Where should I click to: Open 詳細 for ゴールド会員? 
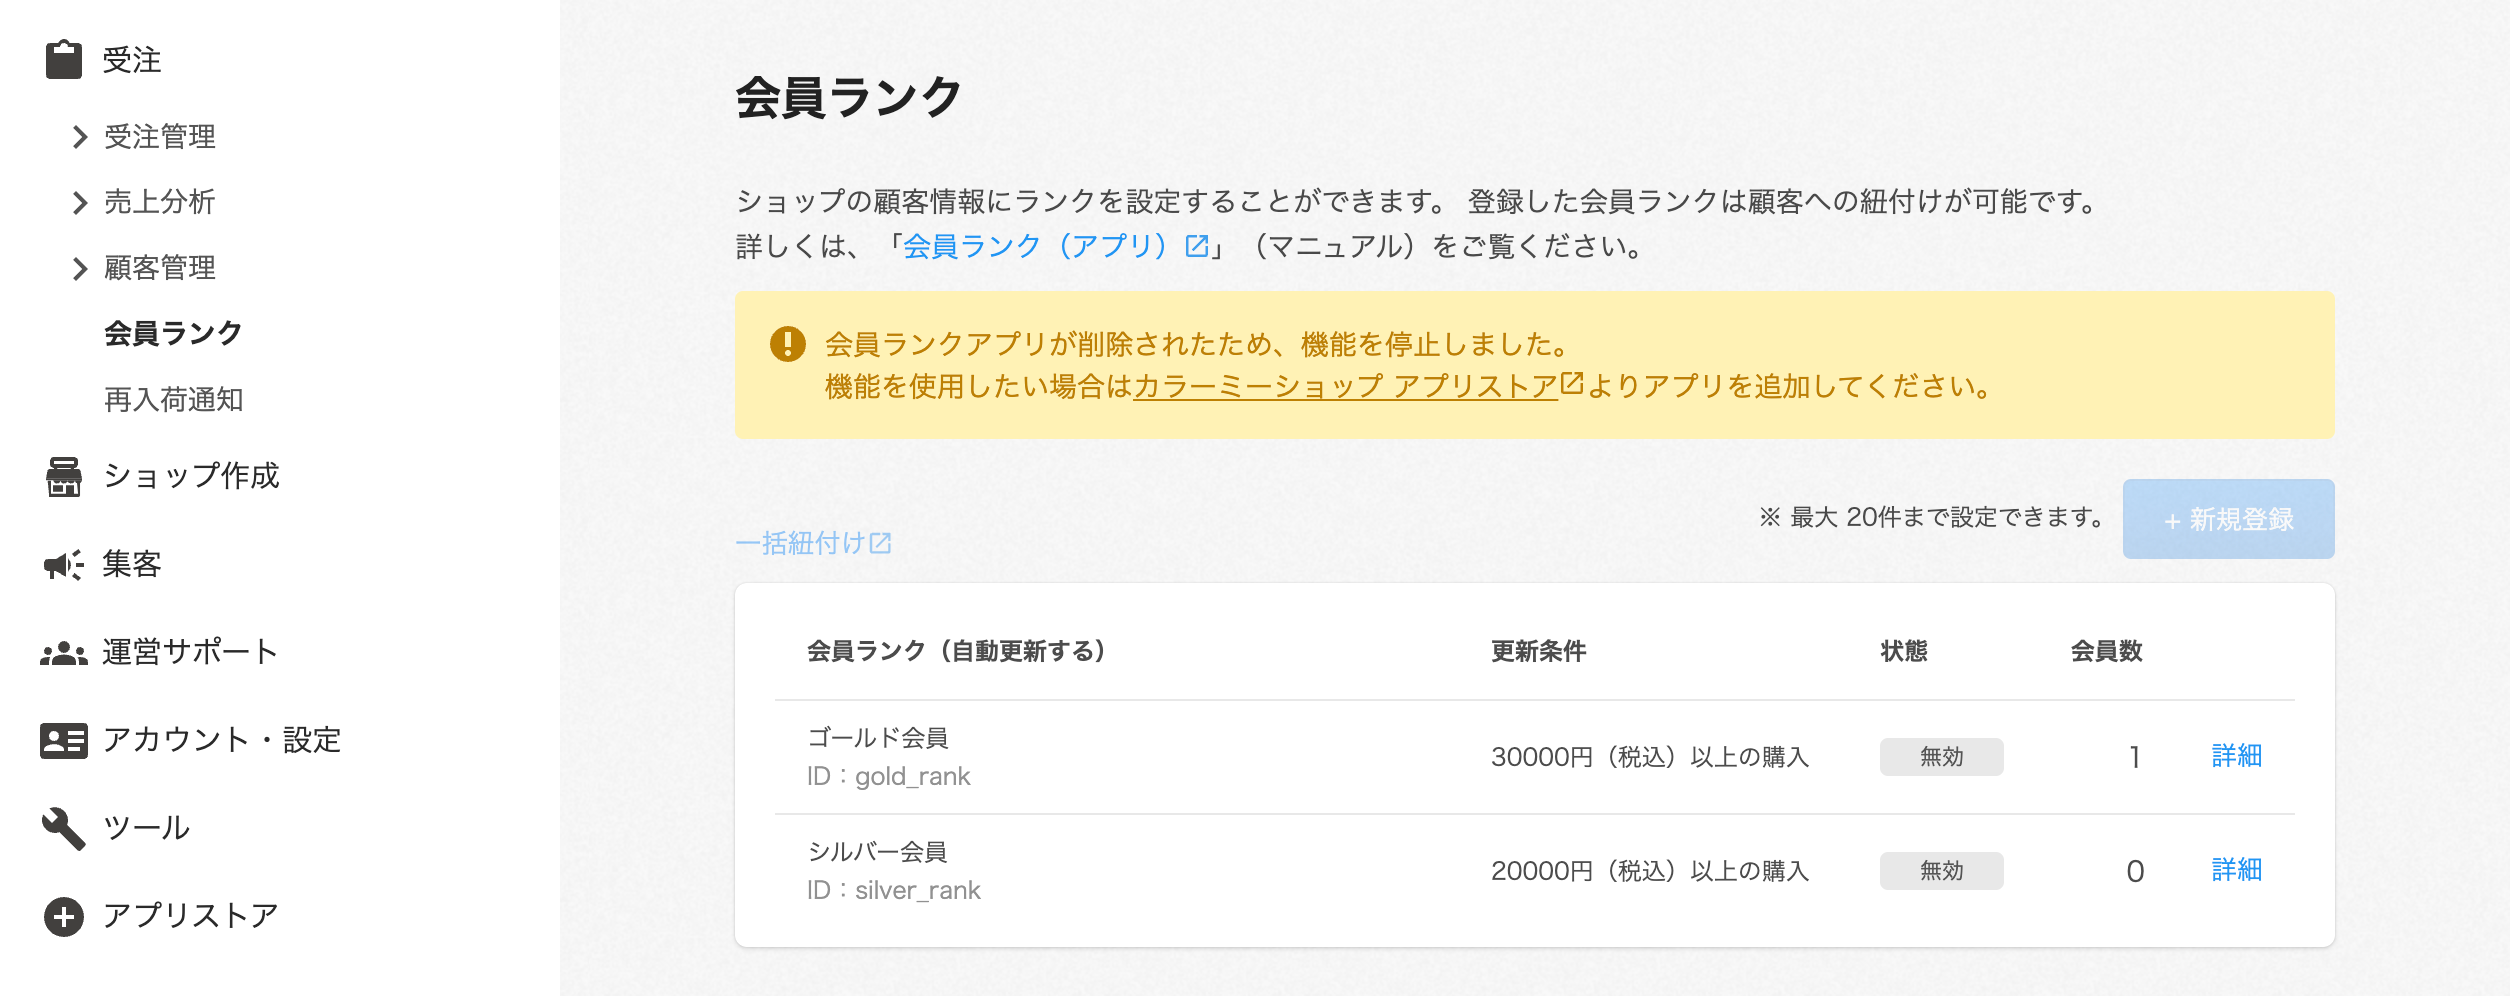coord(2236,756)
